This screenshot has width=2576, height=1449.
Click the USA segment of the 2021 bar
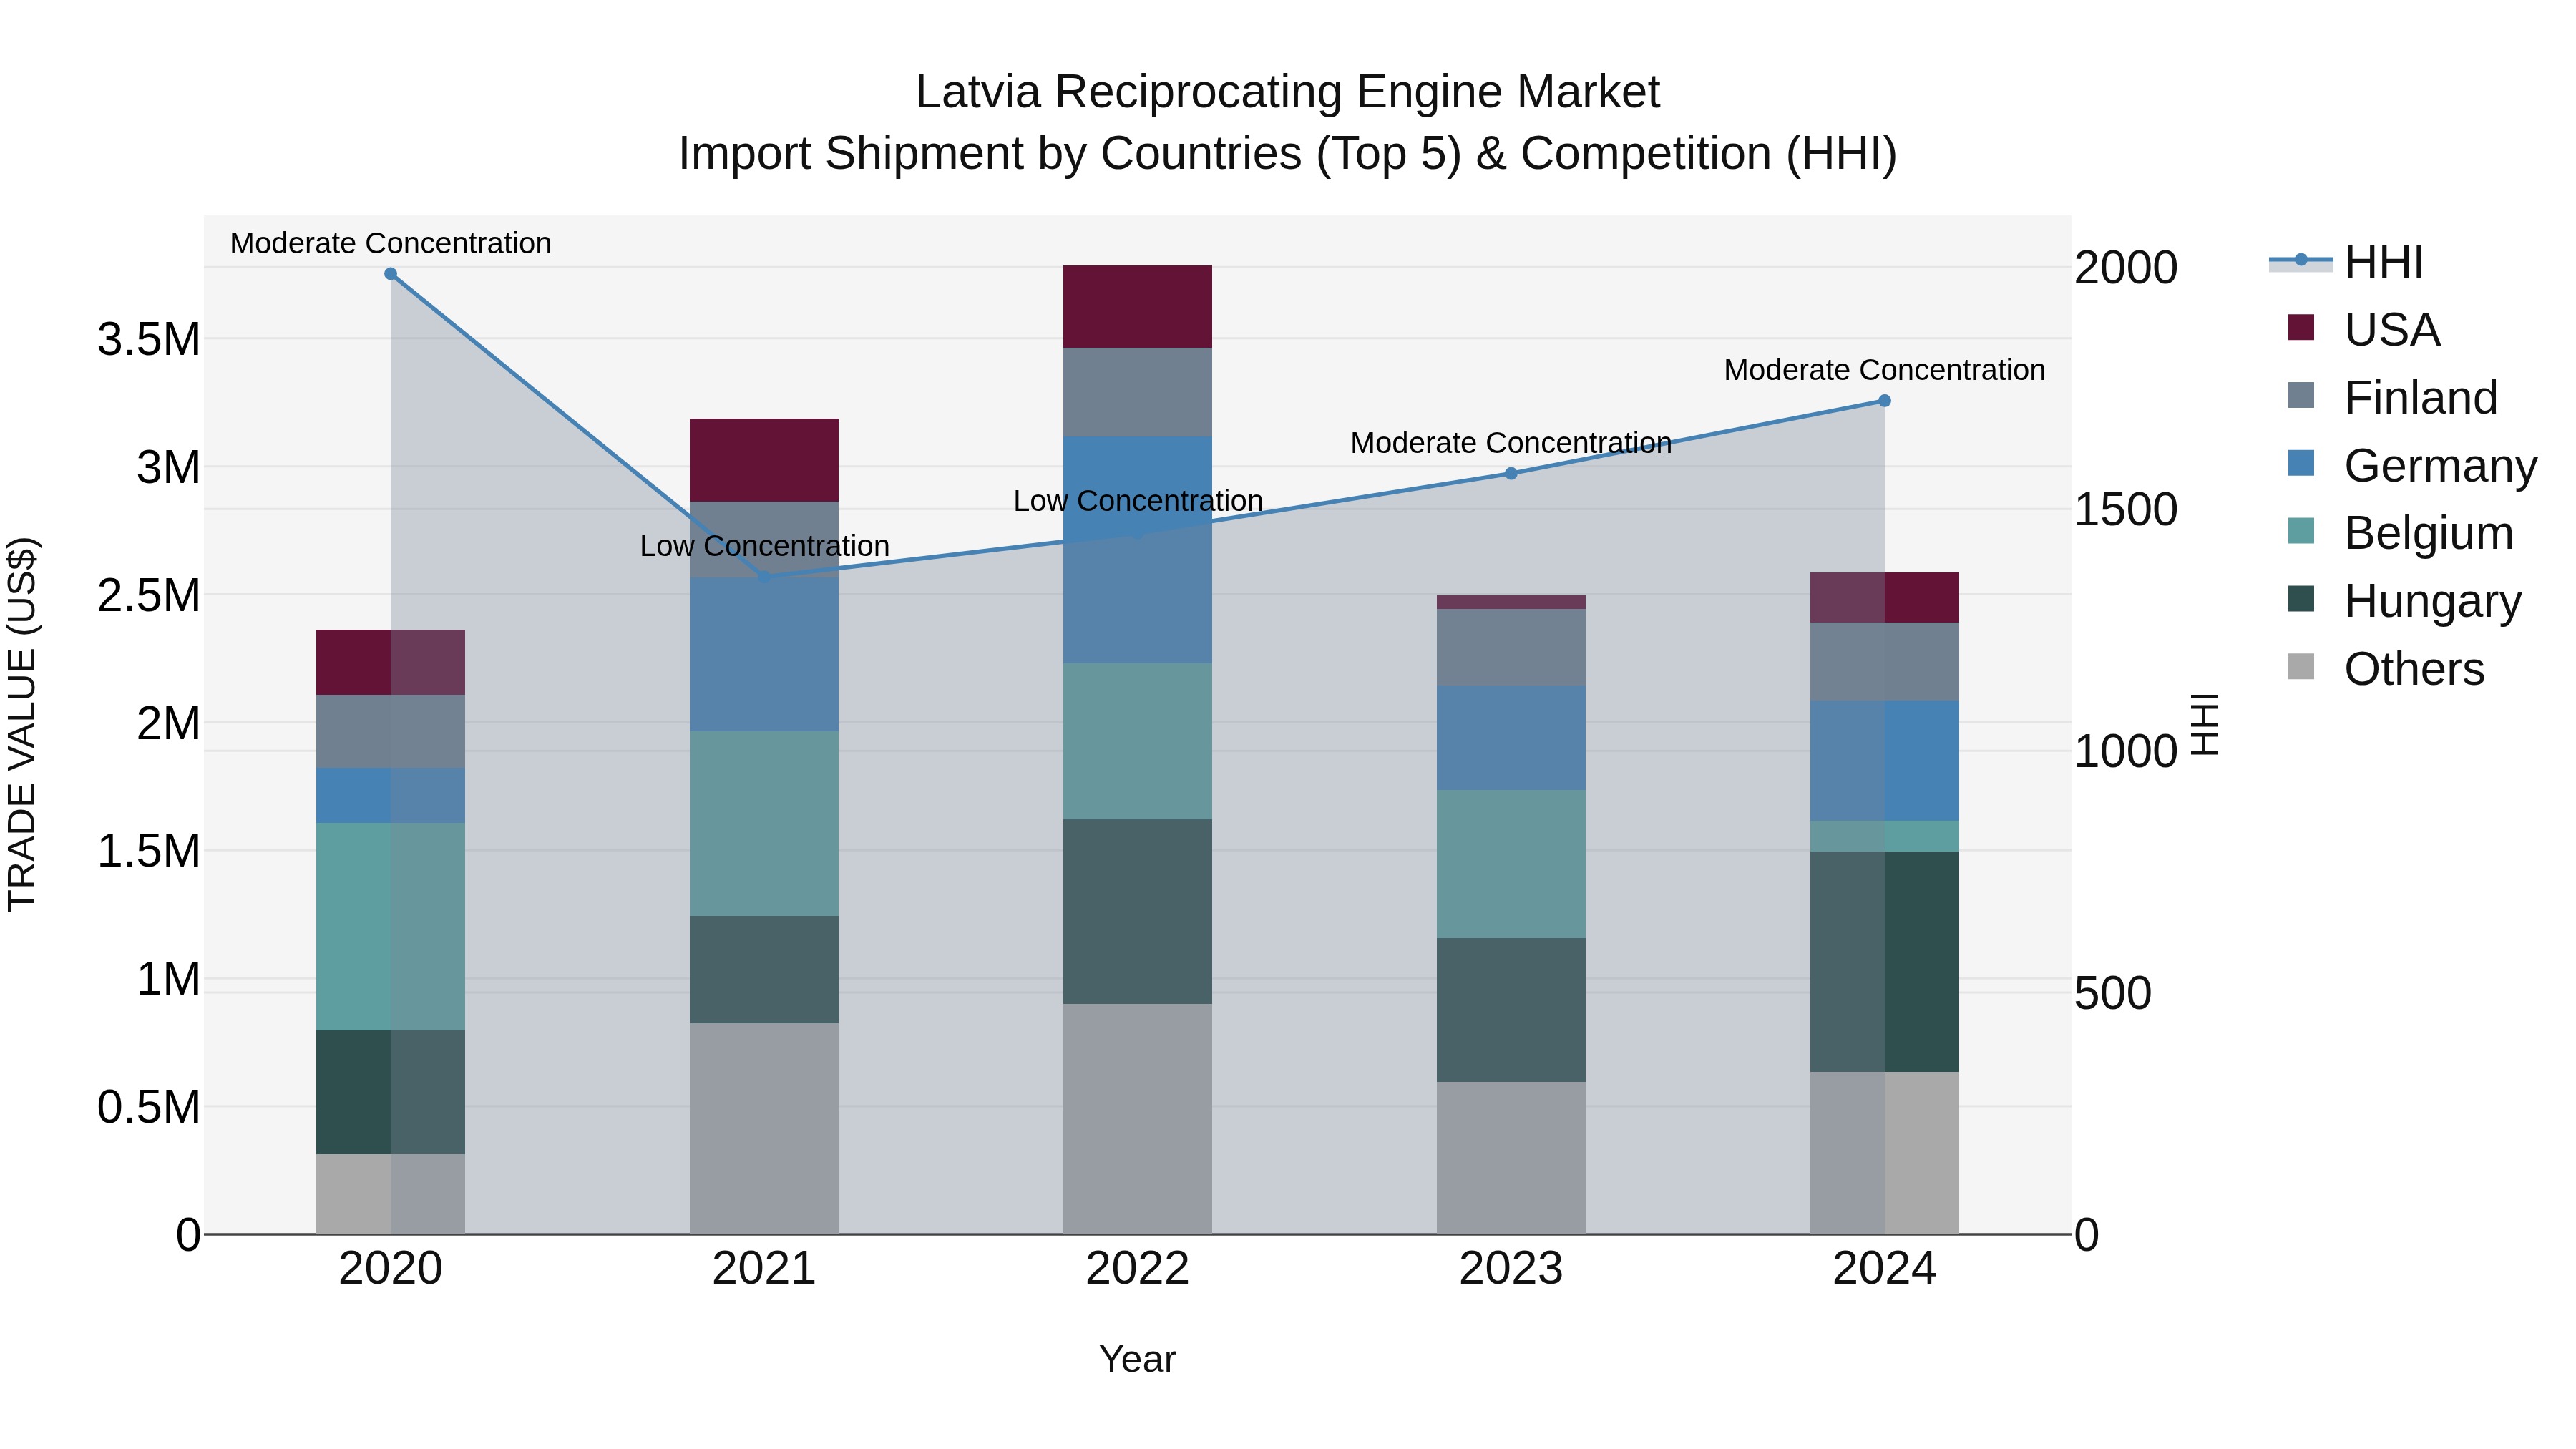pos(764,460)
